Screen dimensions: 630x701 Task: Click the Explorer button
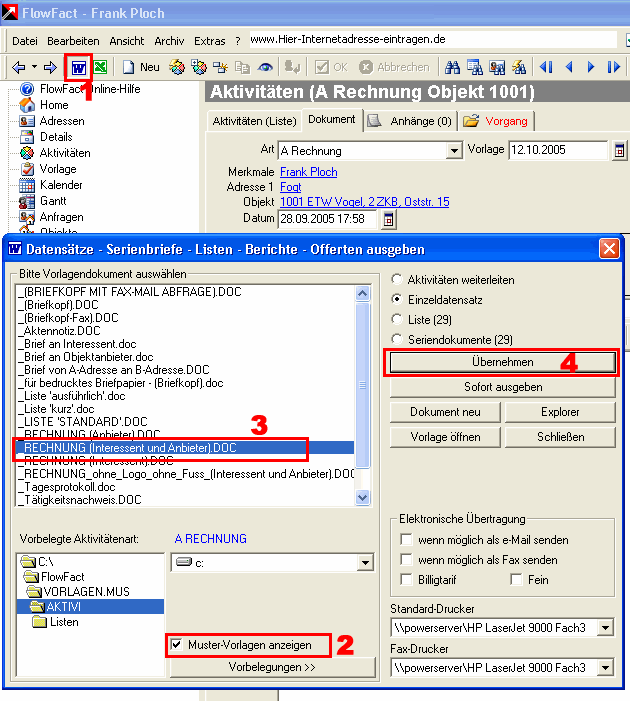click(x=560, y=412)
